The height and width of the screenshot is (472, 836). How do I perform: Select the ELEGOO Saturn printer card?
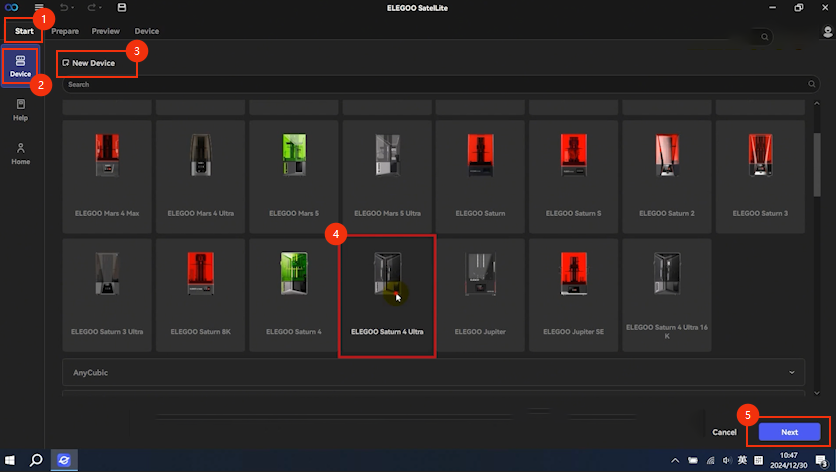click(480, 177)
